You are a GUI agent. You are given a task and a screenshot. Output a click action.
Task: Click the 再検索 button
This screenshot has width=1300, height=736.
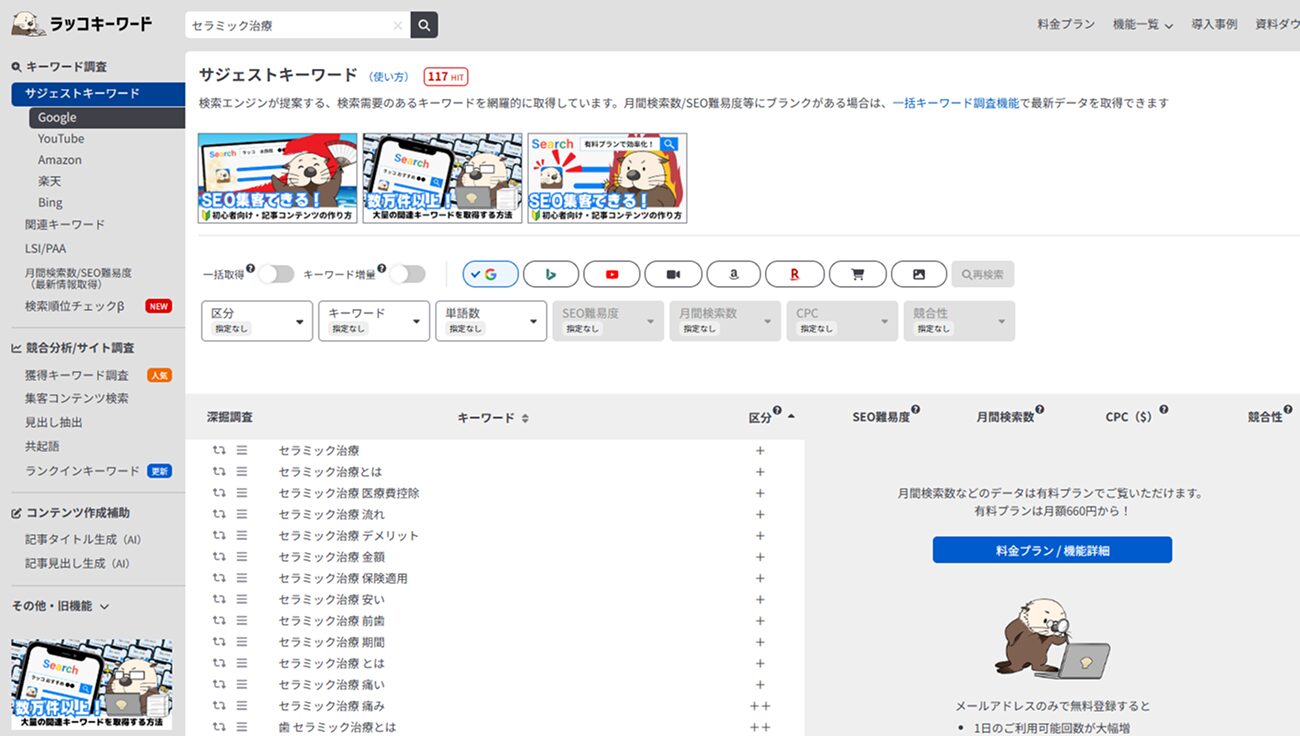coord(983,274)
